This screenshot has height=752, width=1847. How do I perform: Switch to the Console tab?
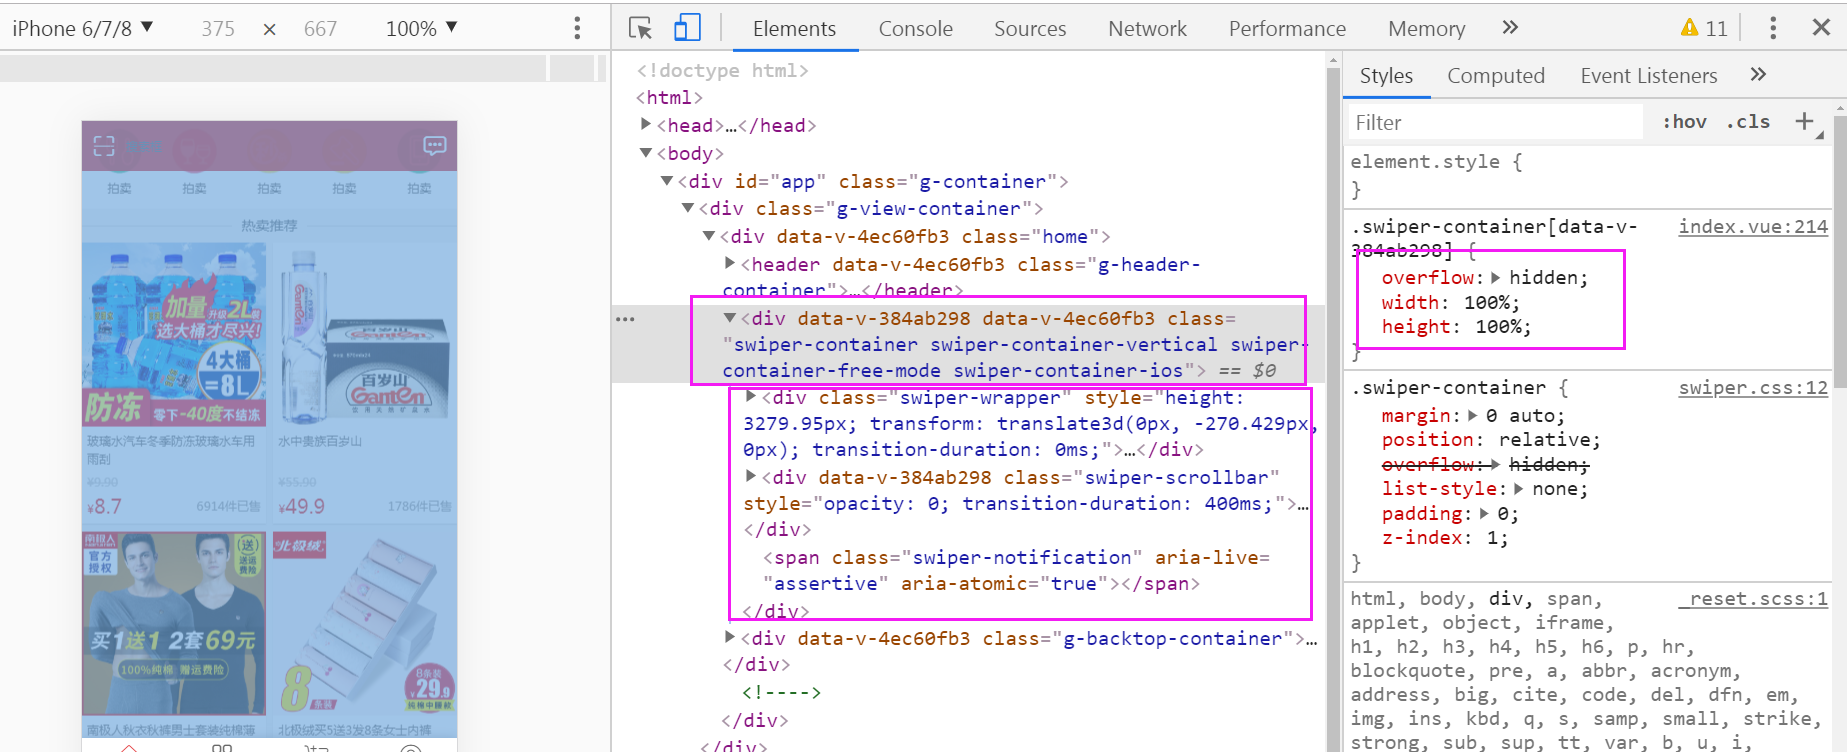tap(915, 29)
